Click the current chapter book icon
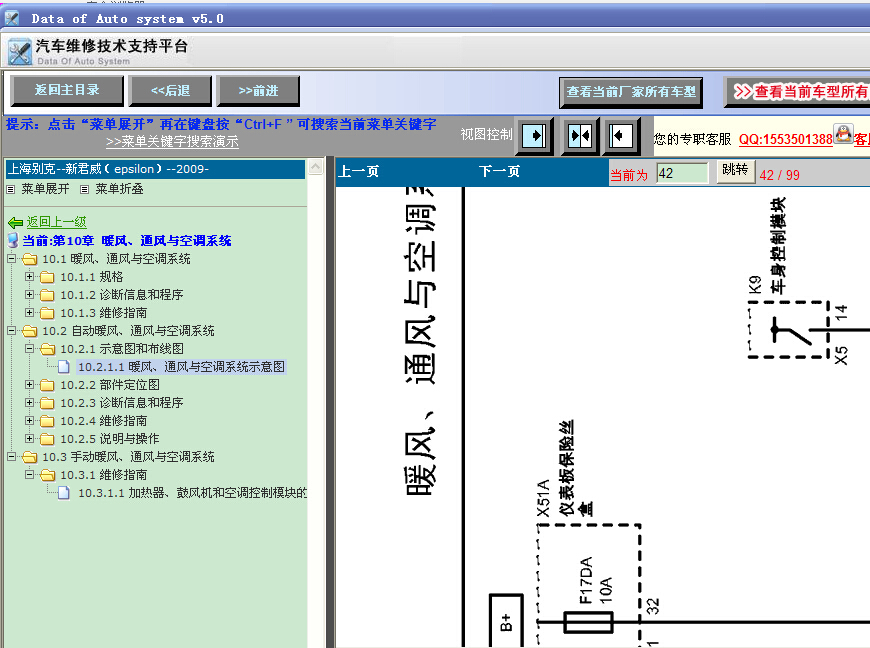Image resolution: width=870 pixels, height=648 pixels. tap(13, 240)
